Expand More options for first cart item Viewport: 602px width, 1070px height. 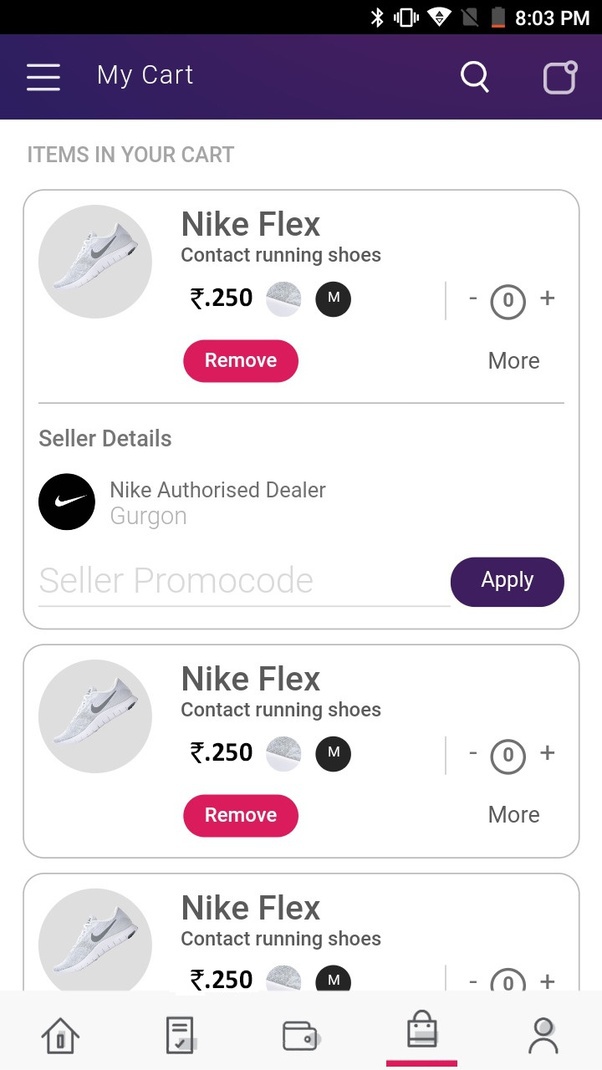(513, 361)
